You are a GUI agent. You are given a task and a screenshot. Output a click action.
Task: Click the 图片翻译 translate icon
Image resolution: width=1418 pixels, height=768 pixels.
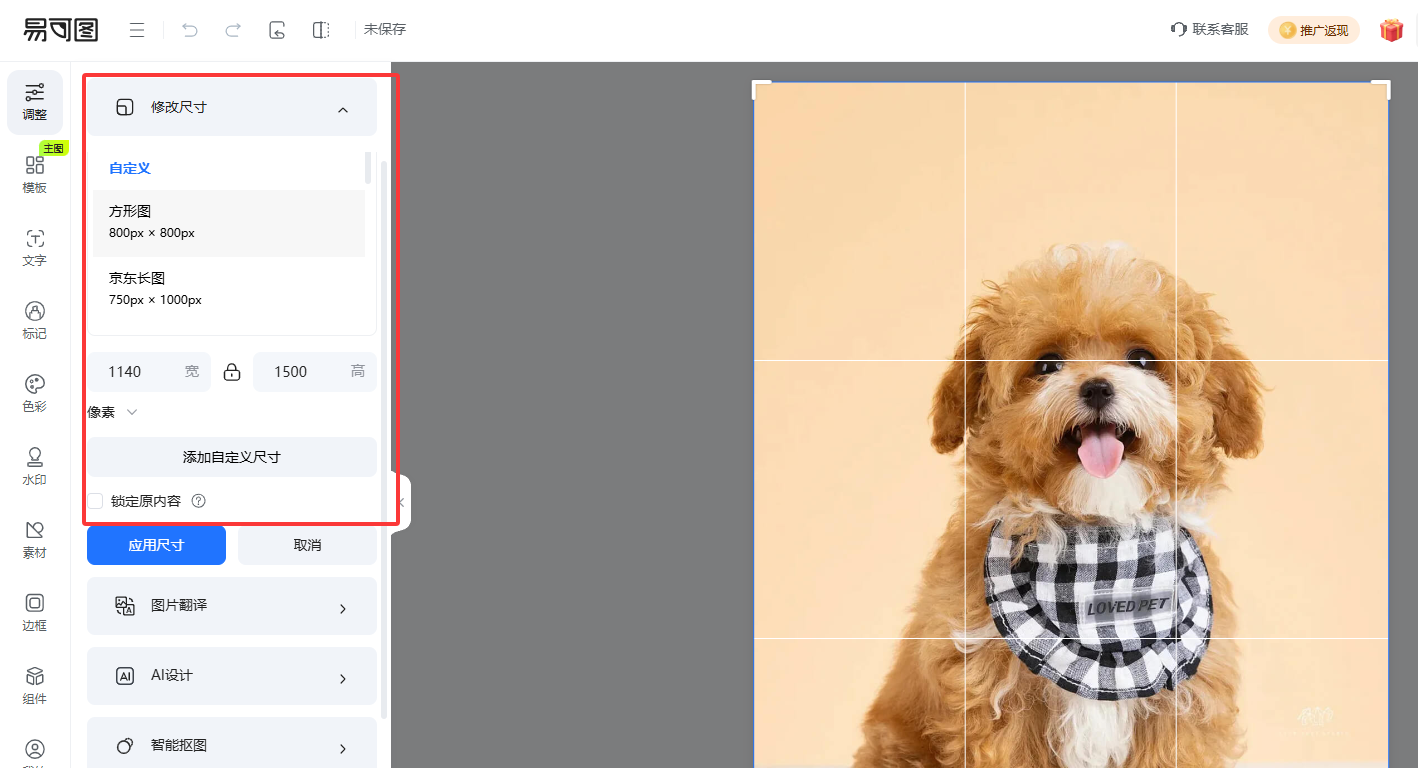125,606
